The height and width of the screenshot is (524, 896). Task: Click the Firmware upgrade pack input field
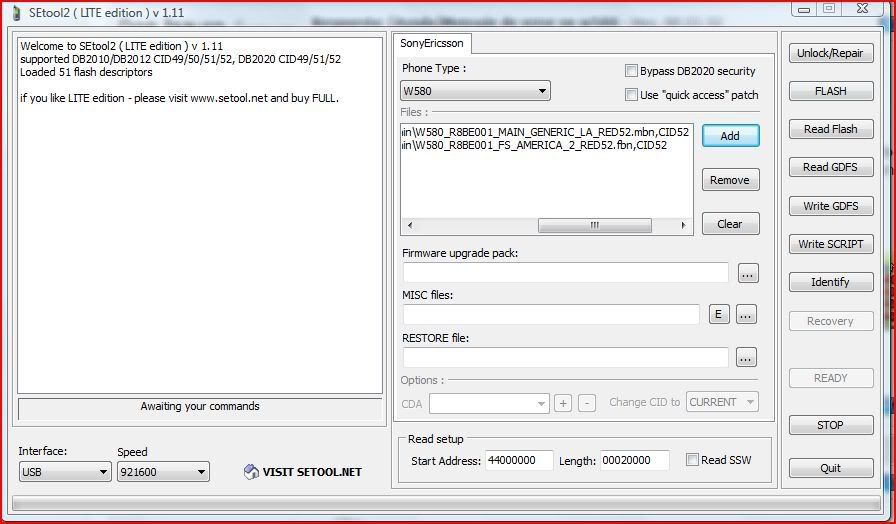tap(566, 273)
